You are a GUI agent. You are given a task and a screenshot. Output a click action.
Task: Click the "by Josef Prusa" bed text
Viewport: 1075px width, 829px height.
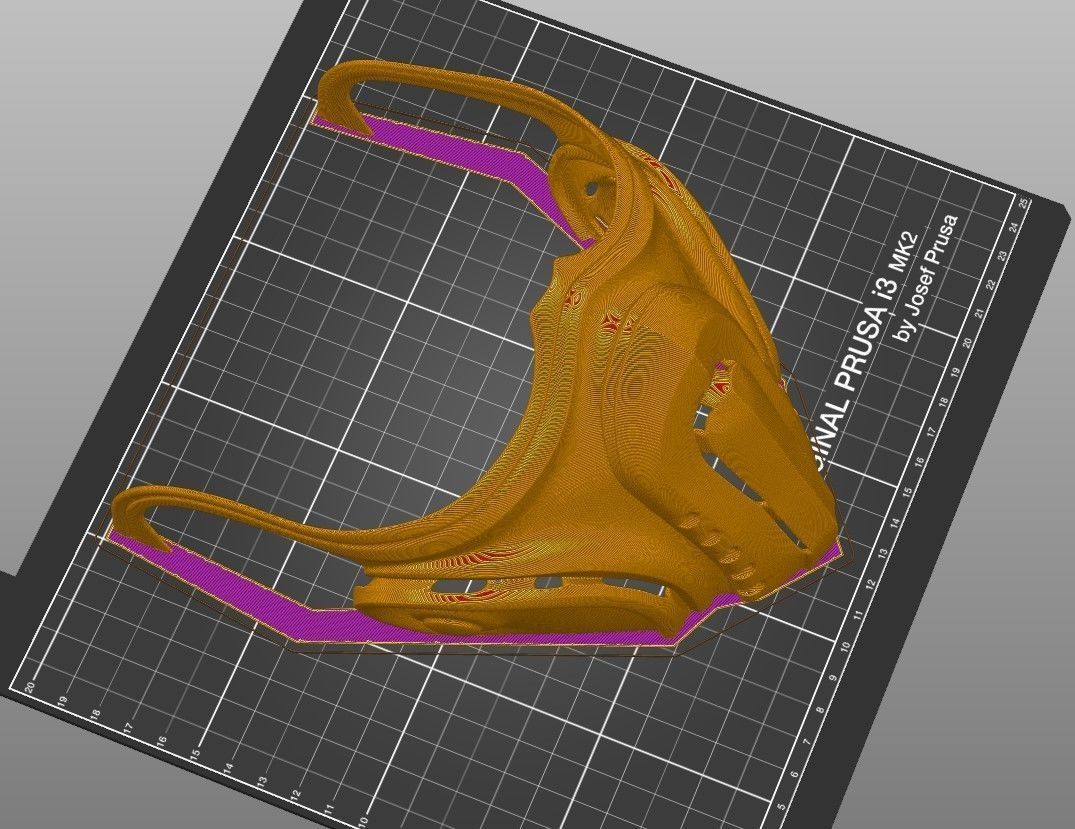coord(927,278)
